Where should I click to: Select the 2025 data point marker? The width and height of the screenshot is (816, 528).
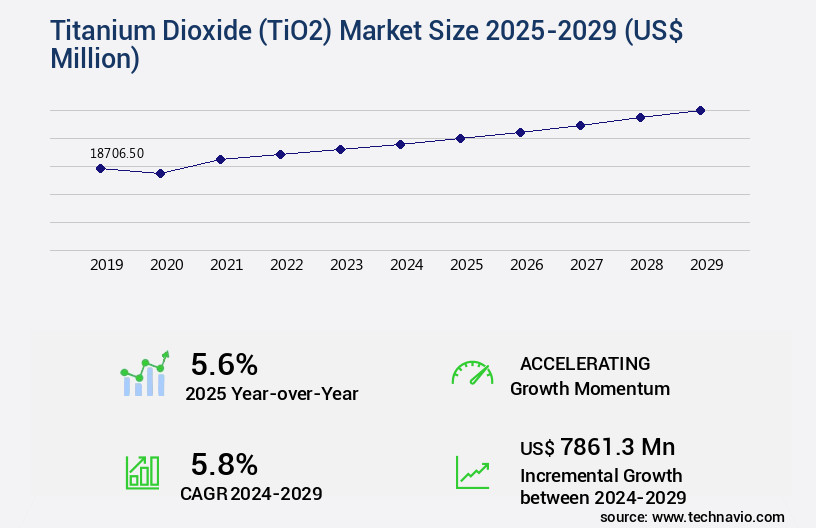460,138
